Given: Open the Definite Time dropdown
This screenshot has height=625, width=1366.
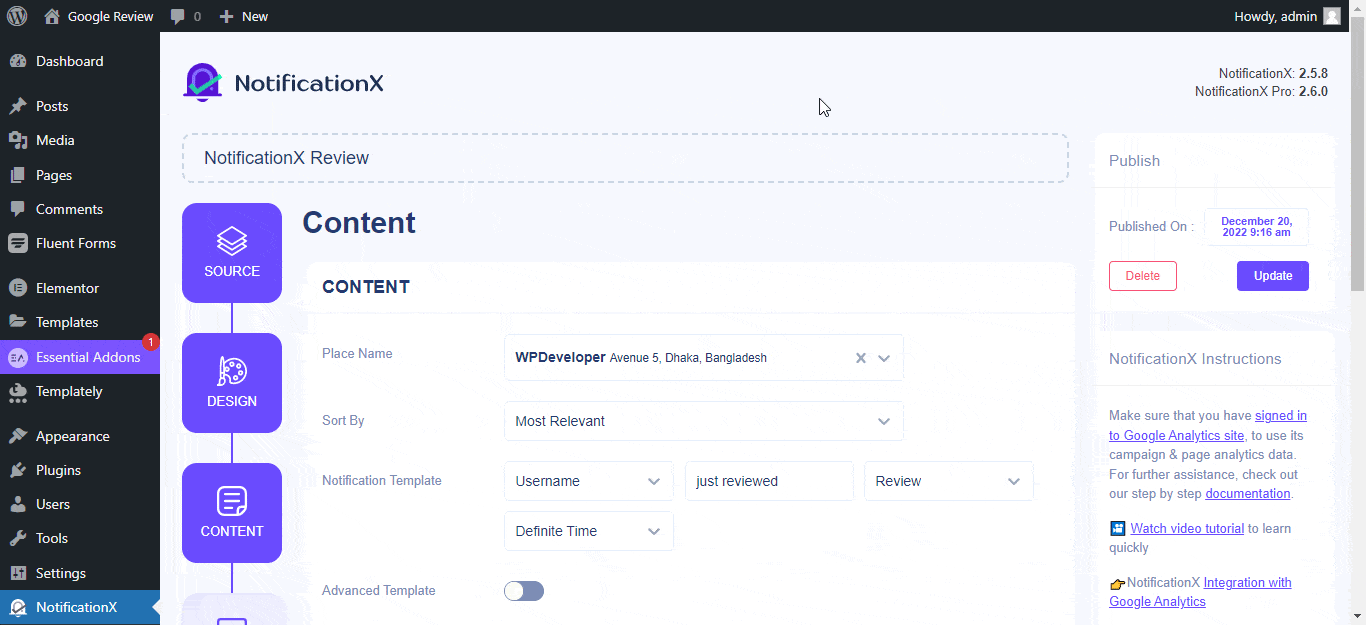Looking at the screenshot, I should click(589, 531).
